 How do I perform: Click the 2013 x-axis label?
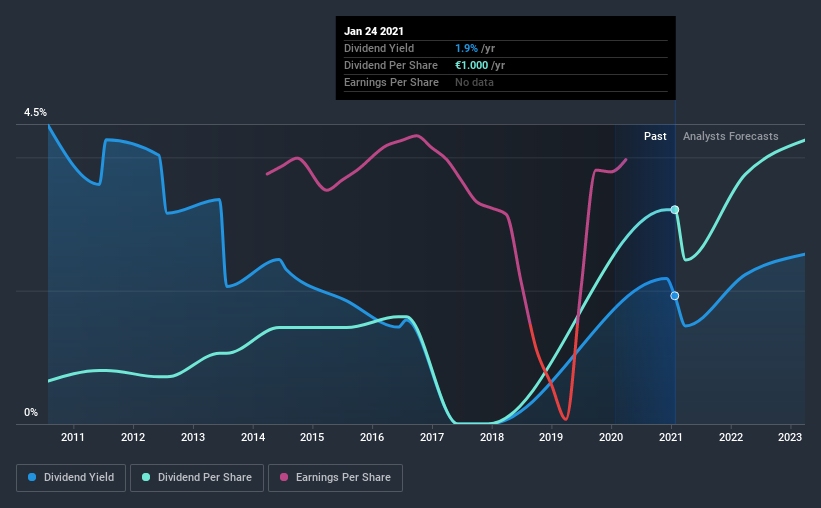coord(193,437)
